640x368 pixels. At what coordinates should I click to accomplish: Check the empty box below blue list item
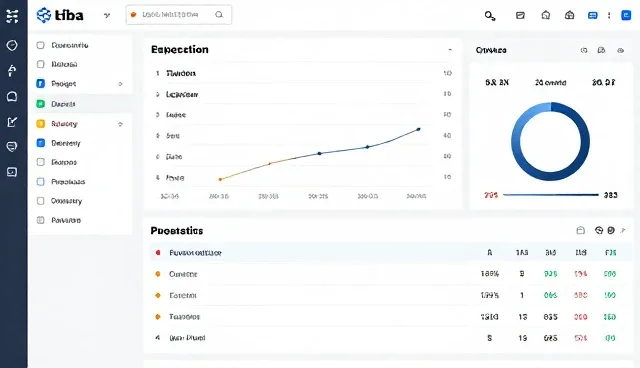point(40,162)
